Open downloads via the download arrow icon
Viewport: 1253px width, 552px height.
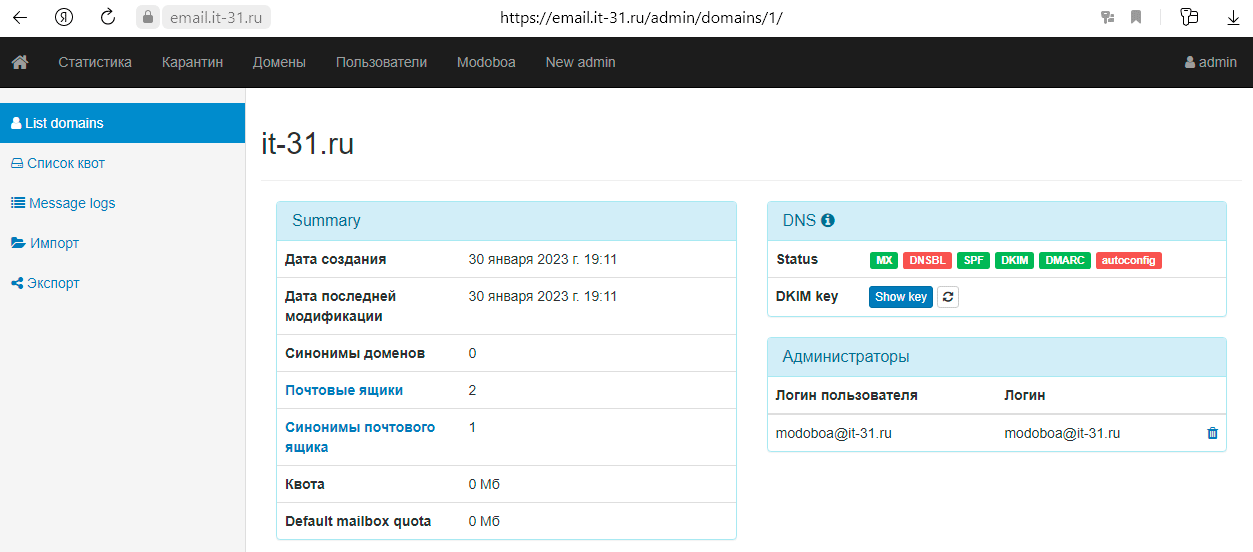tap(1233, 17)
